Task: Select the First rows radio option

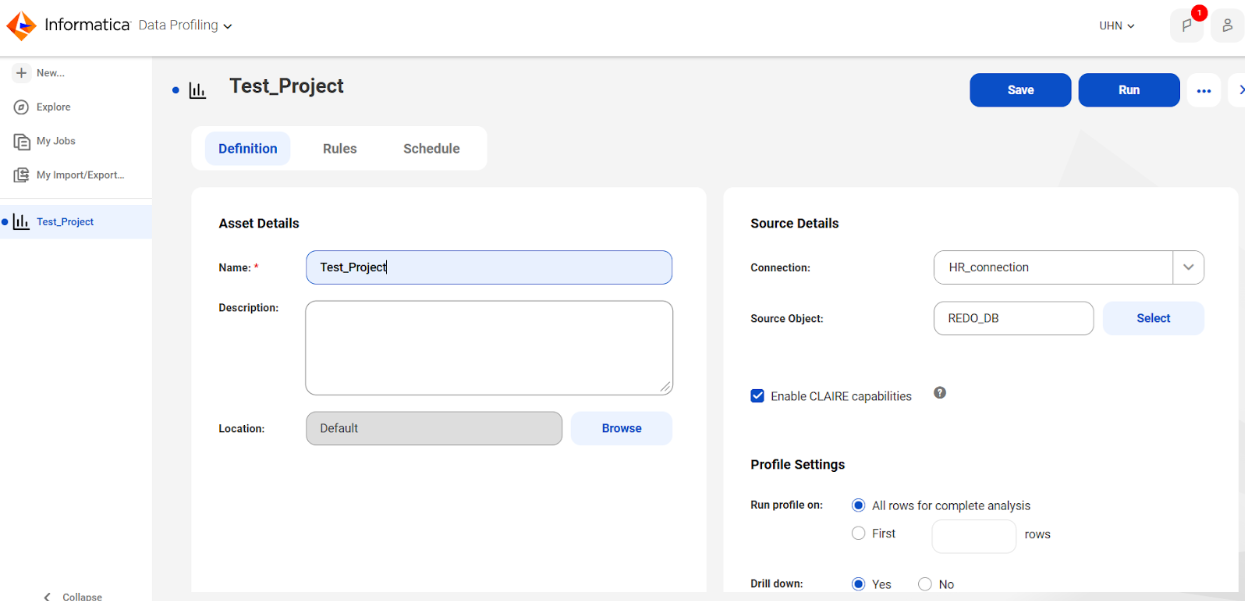Action: click(x=858, y=533)
